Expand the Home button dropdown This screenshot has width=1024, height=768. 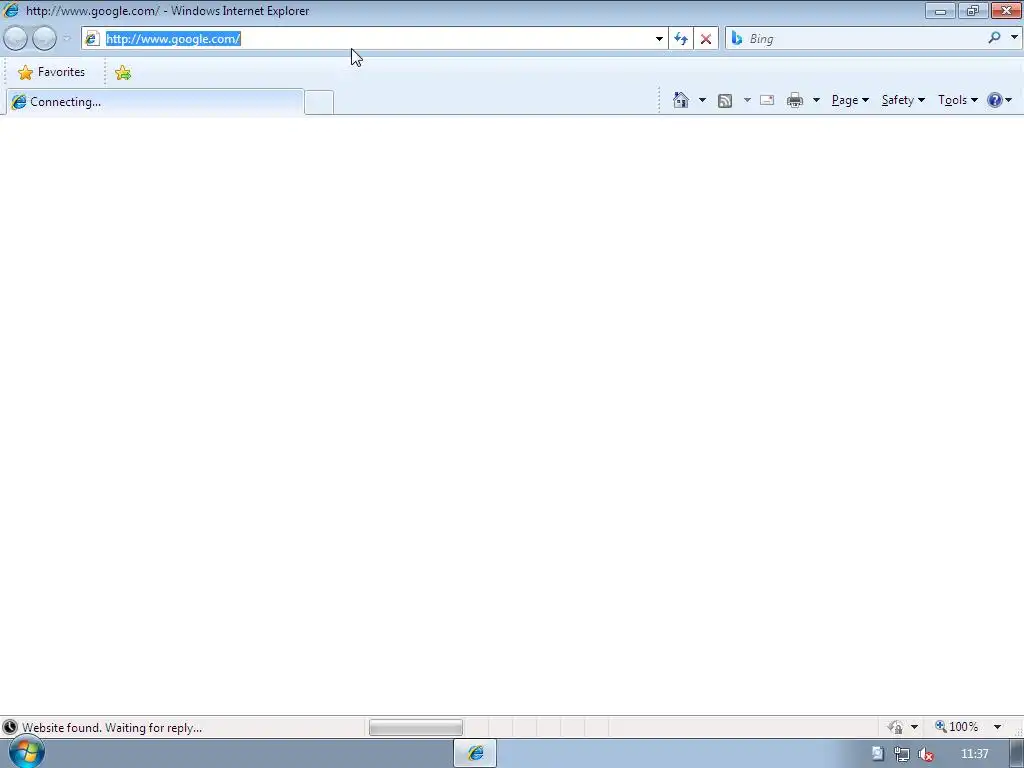coord(702,100)
